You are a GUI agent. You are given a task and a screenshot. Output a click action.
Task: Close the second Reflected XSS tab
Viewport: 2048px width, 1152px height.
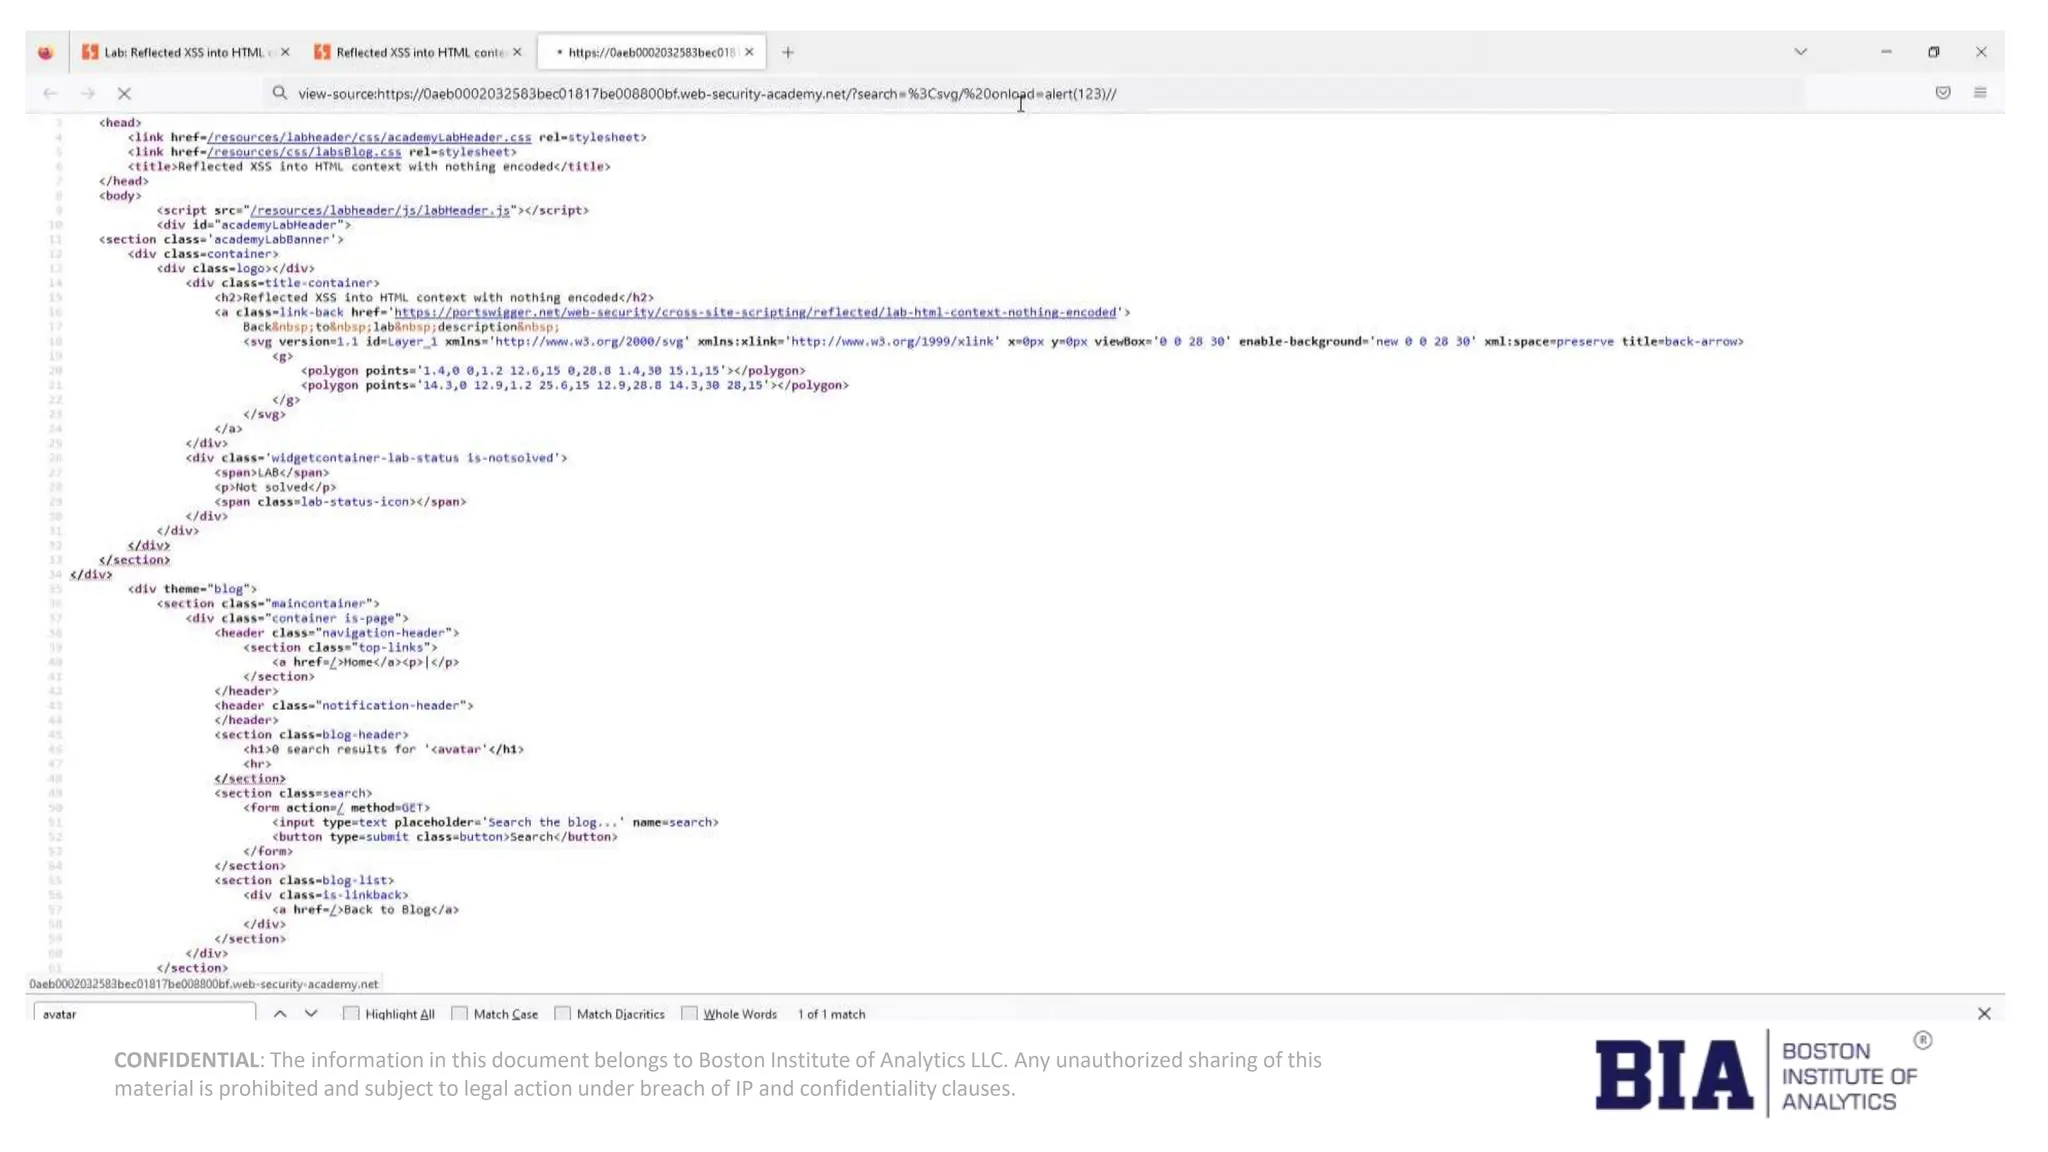(517, 52)
